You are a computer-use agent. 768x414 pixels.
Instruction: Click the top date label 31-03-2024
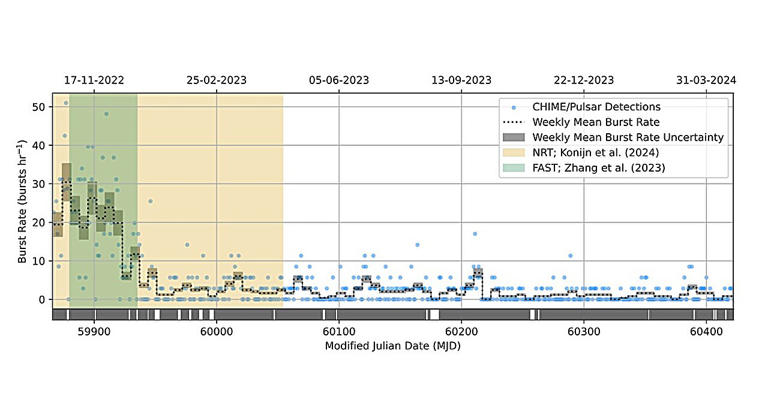pos(706,80)
